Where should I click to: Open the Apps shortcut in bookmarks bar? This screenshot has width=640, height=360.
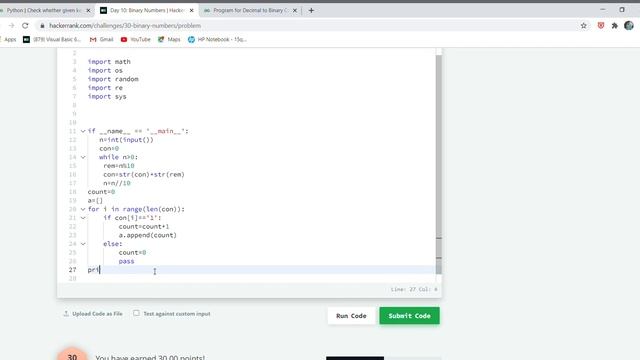pos(8,40)
